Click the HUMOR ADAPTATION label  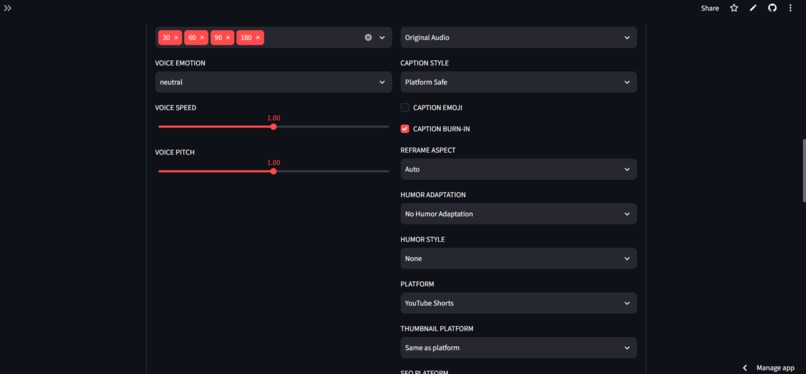(433, 195)
